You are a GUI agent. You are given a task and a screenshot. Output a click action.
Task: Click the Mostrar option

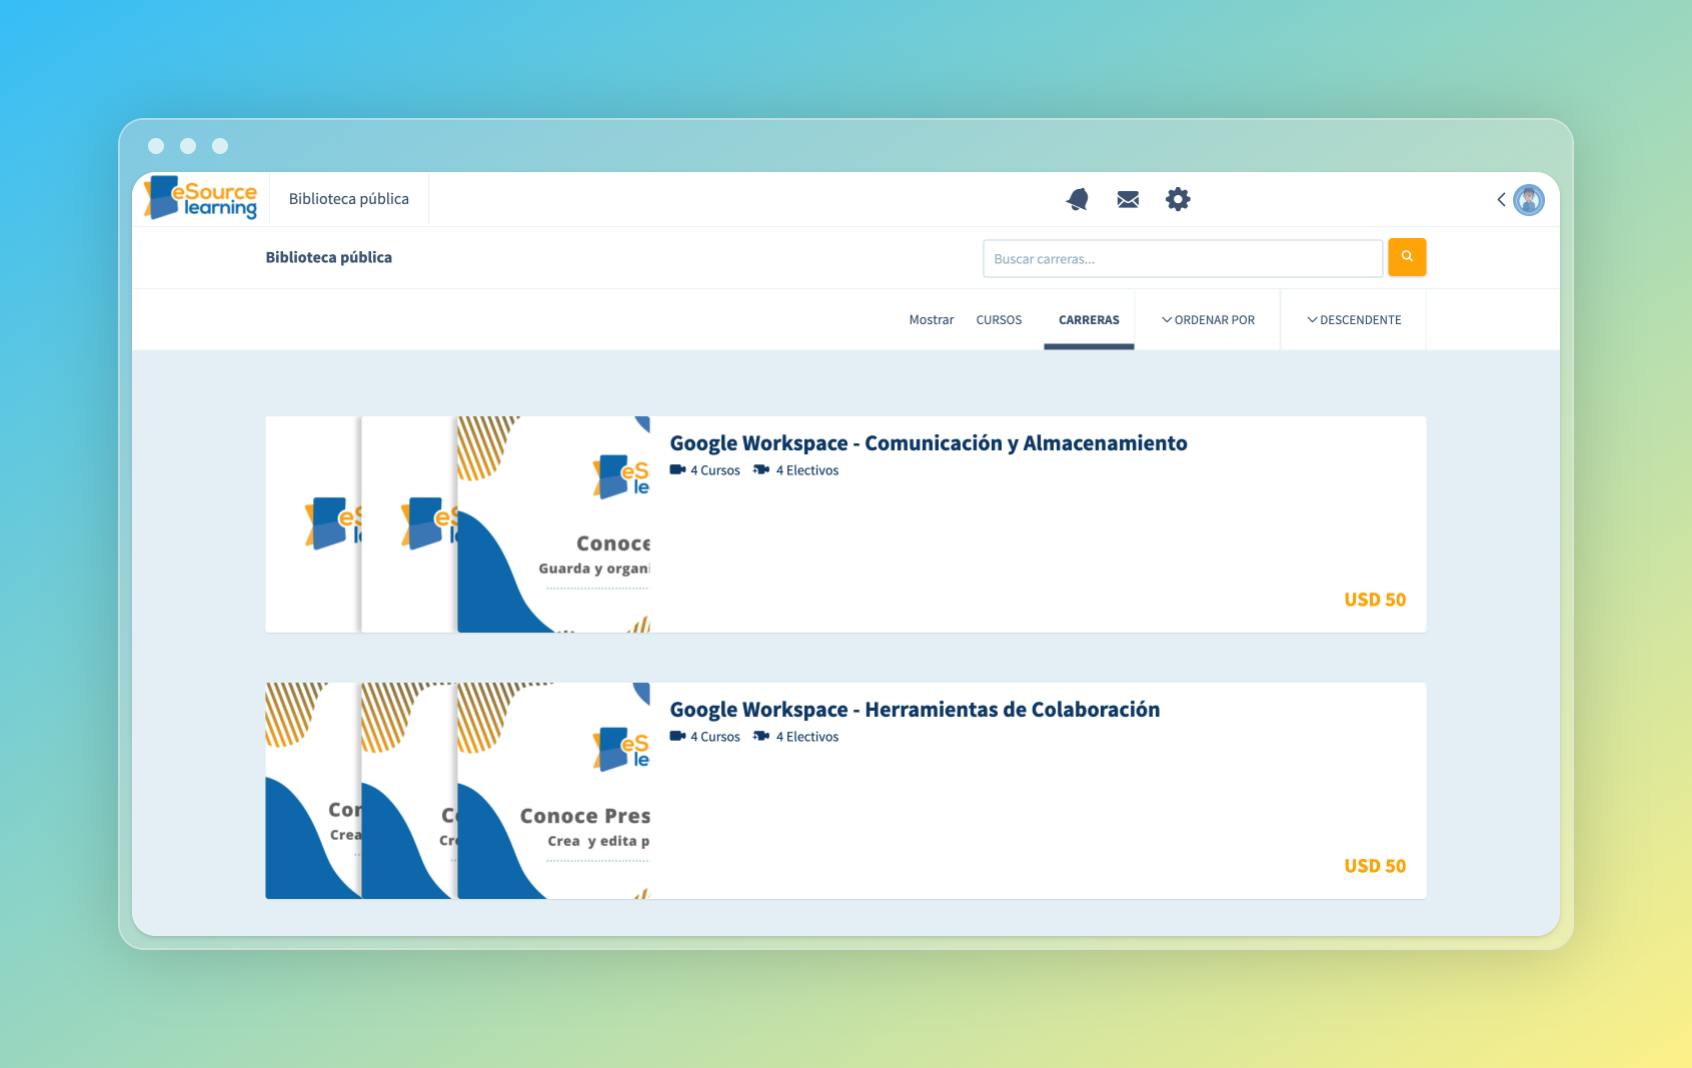[931, 319]
